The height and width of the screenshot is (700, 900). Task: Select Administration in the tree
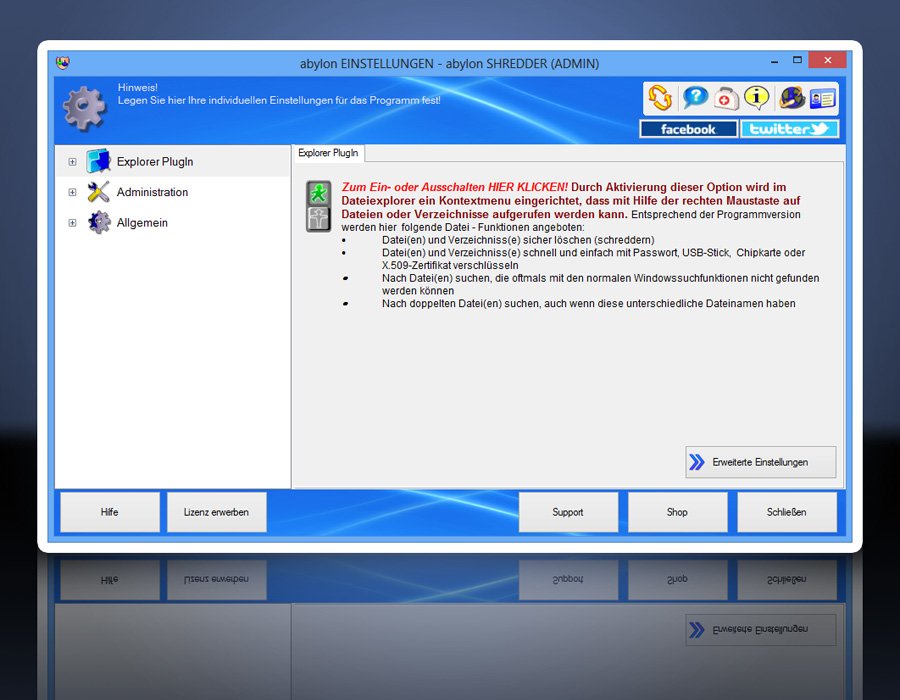152,192
